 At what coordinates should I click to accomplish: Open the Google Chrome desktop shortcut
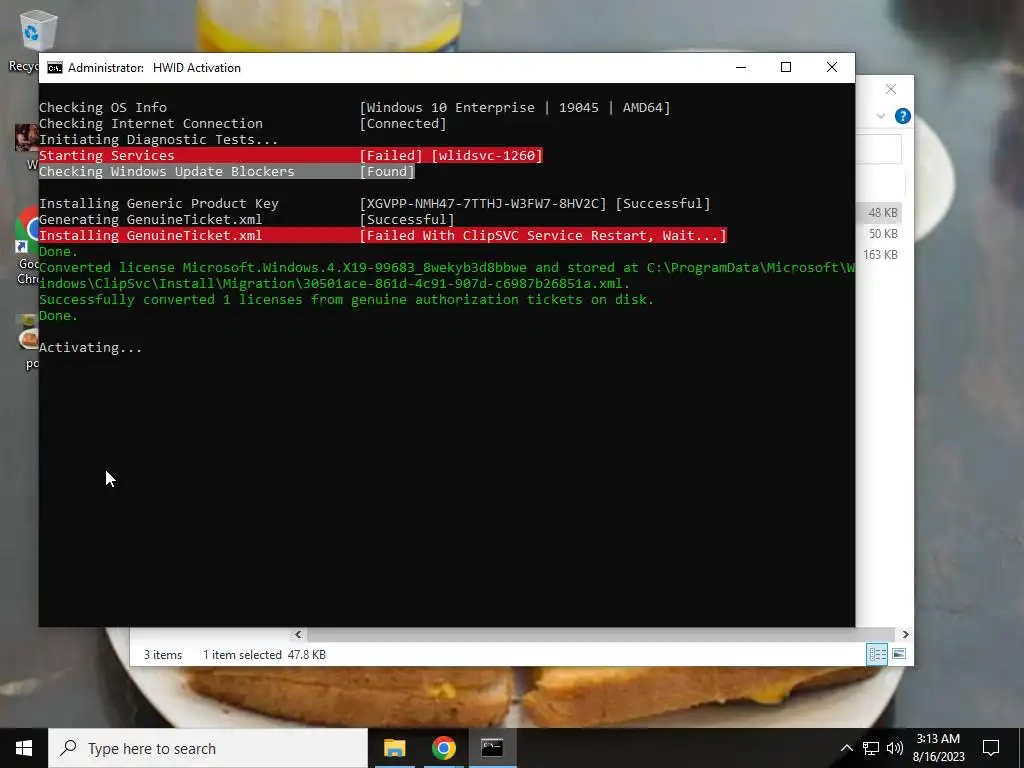click(26, 247)
